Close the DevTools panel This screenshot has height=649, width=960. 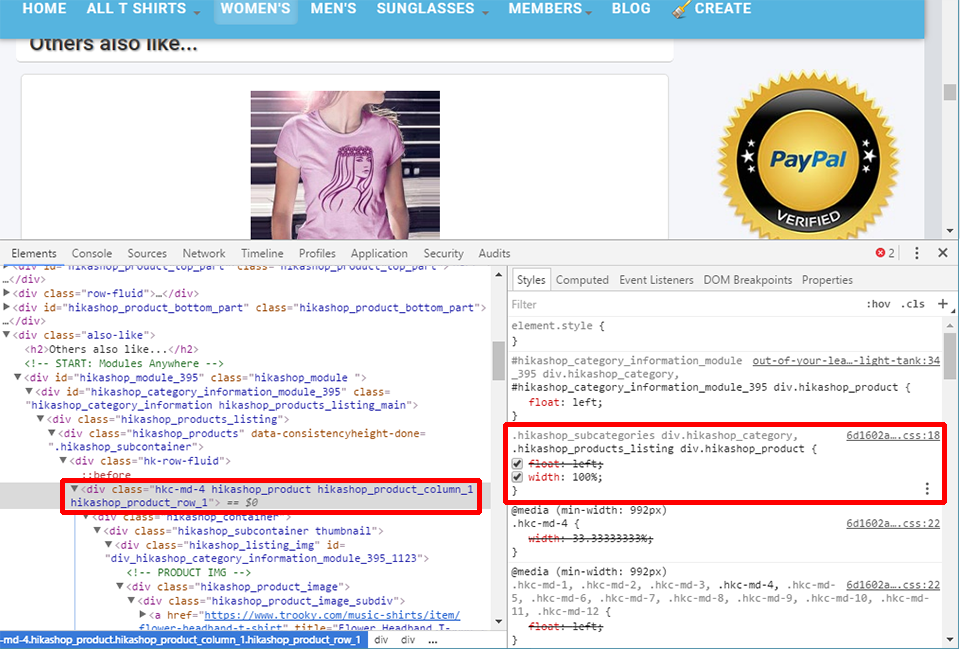coord(942,254)
